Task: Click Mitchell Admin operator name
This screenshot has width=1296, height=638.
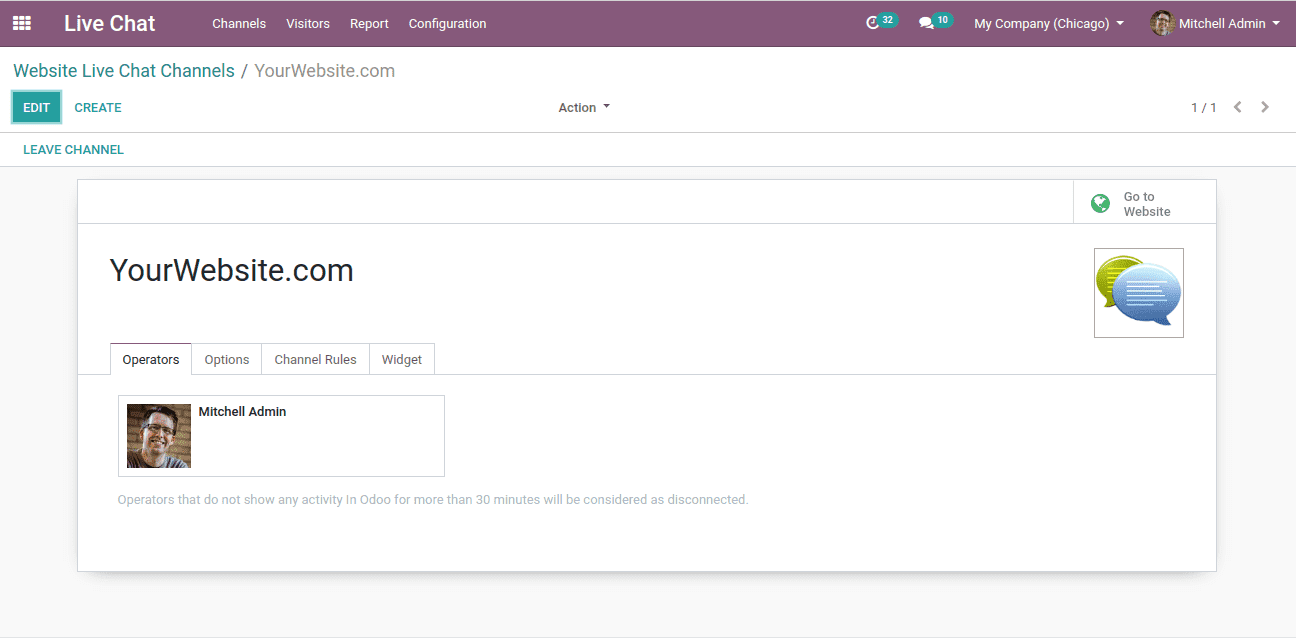Action: click(242, 411)
